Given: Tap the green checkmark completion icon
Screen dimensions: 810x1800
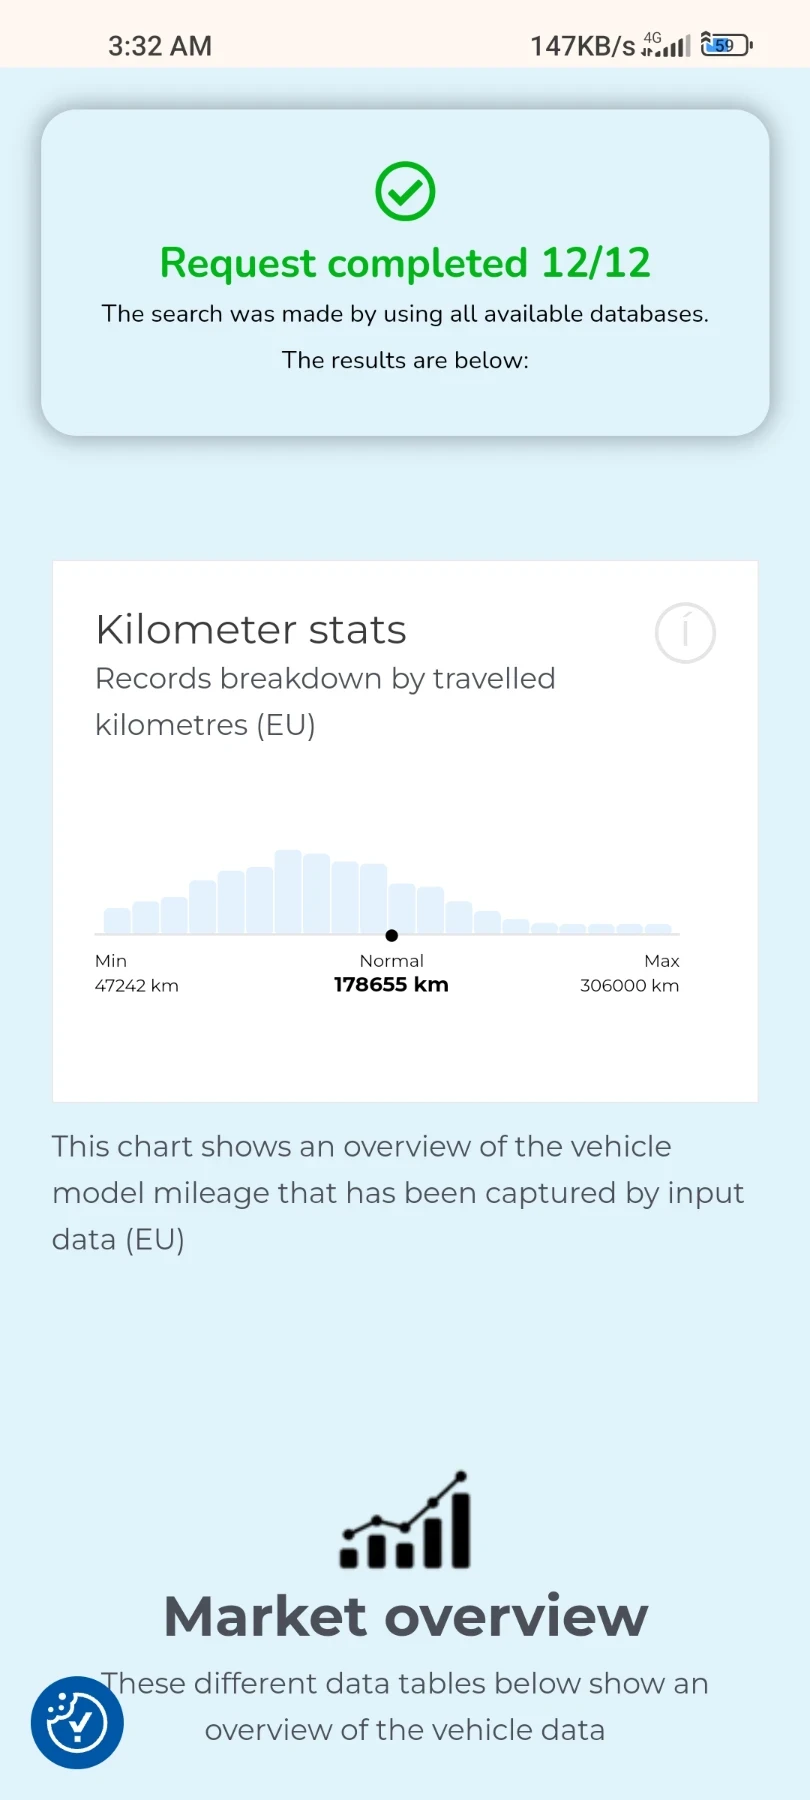Looking at the screenshot, I should pyautogui.click(x=405, y=191).
